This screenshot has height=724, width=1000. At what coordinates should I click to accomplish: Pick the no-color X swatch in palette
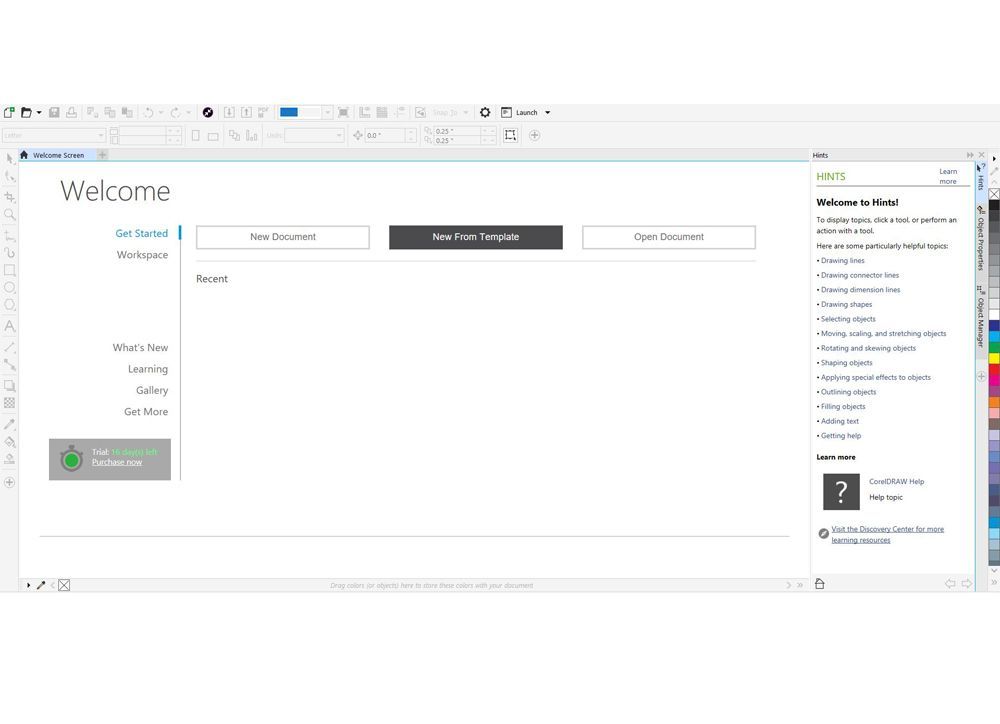point(994,194)
